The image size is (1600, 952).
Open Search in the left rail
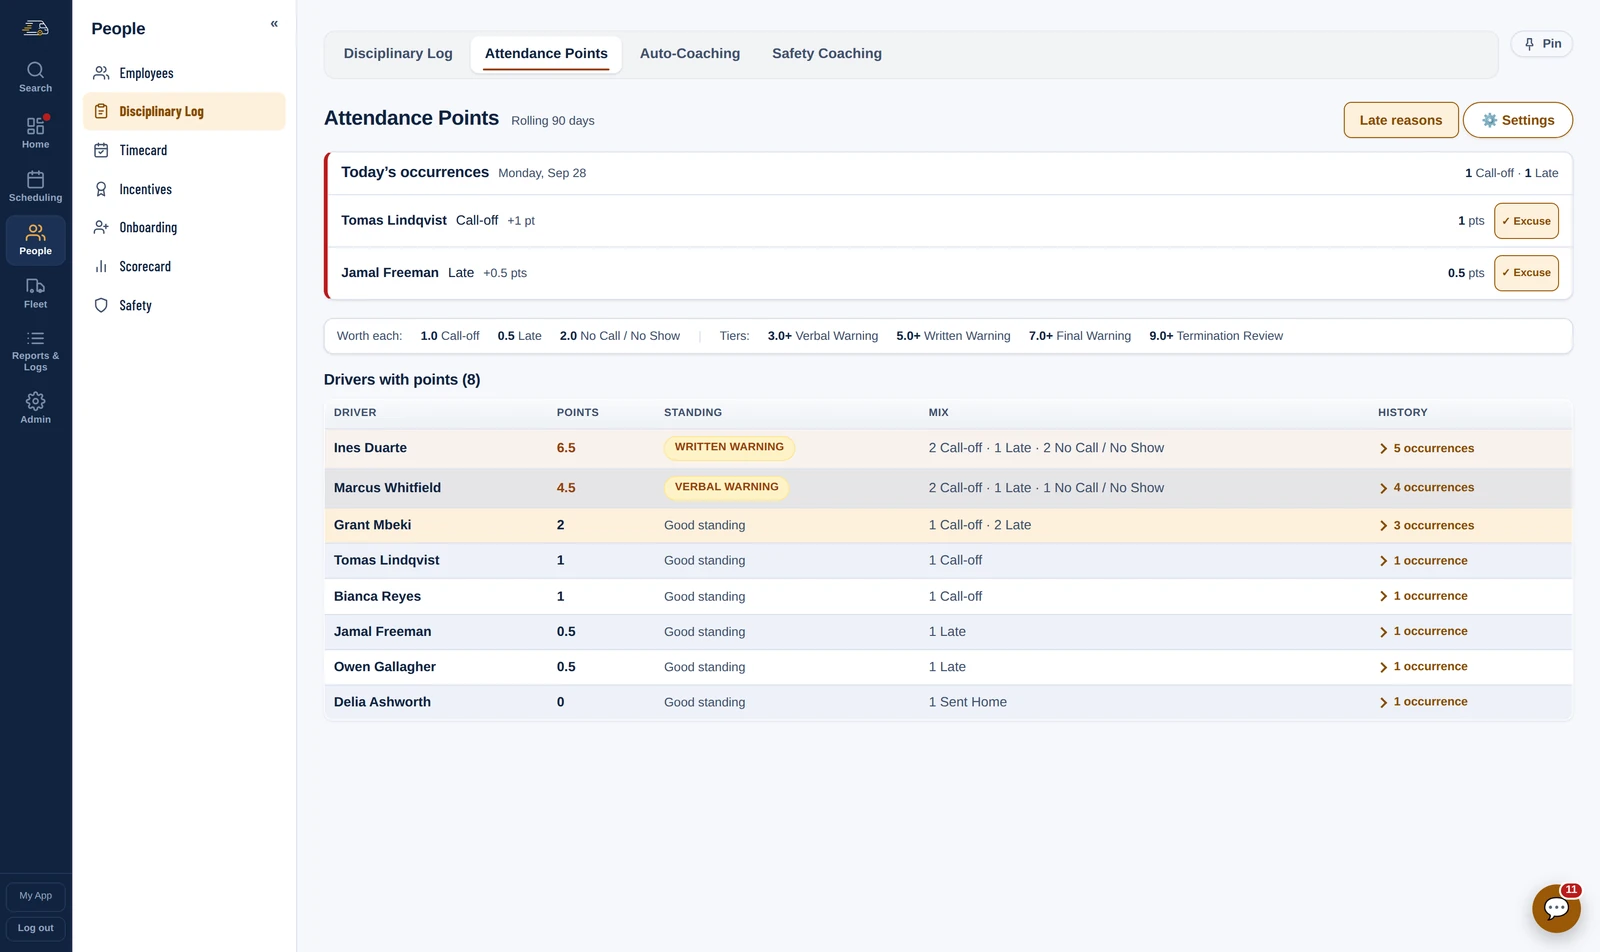click(35, 77)
